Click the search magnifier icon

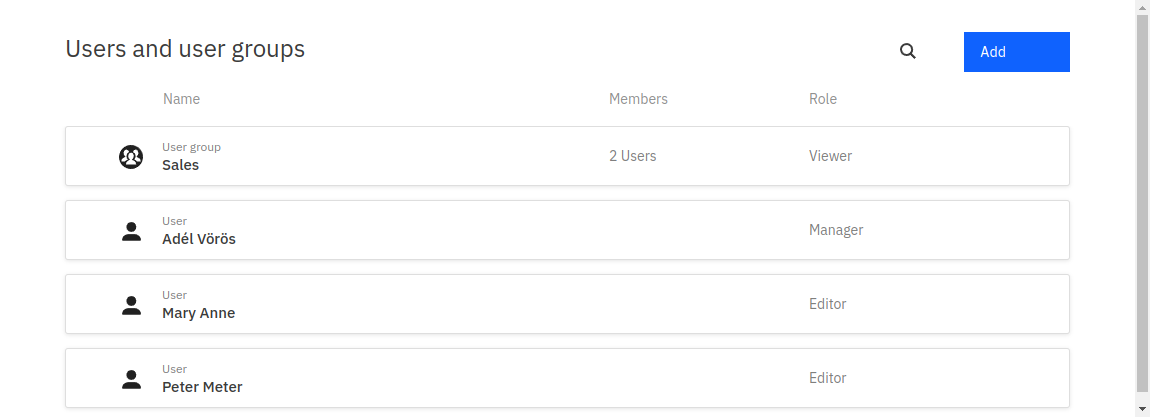[908, 52]
